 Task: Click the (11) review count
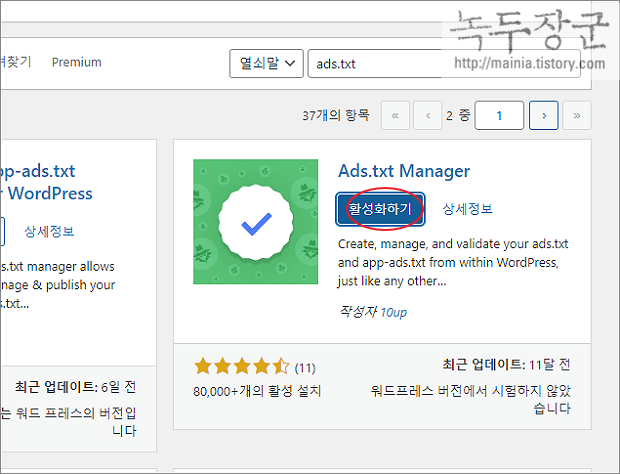tap(305, 368)
